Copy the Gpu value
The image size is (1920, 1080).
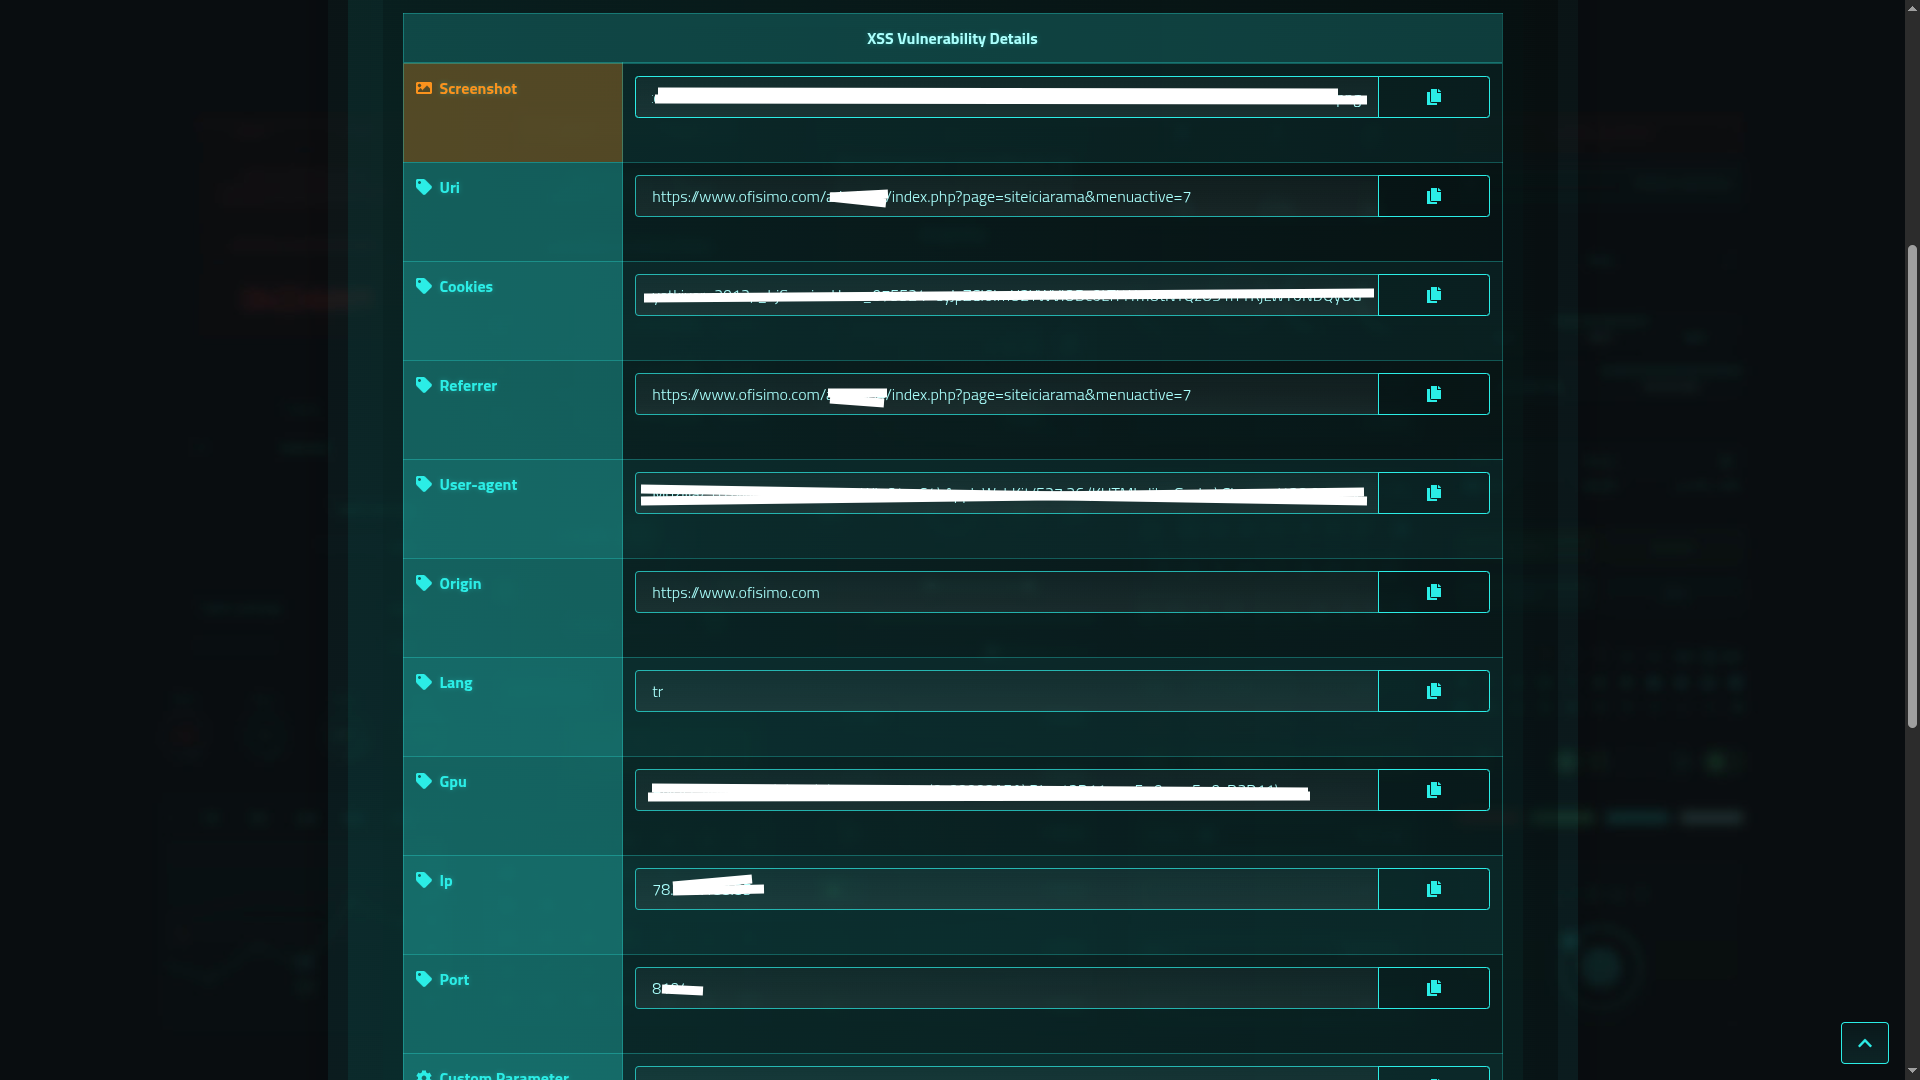coord(1433,790)
